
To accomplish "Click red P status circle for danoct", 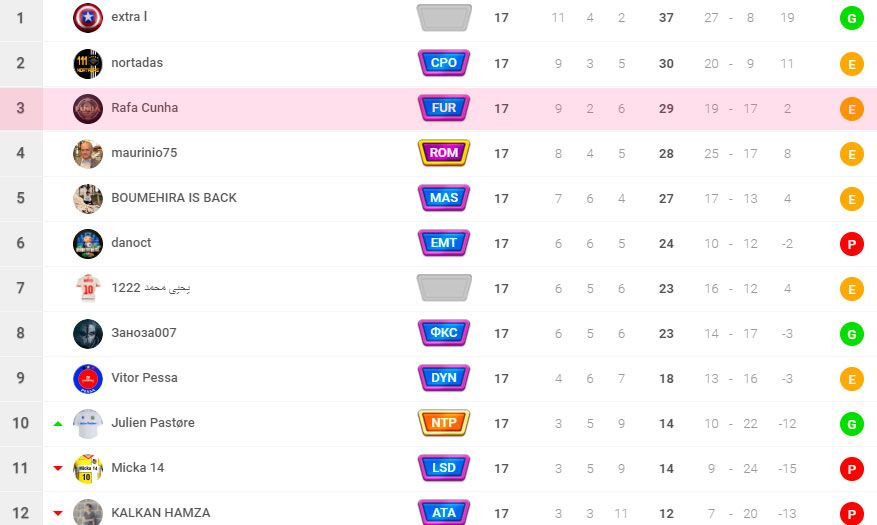I will pos(852,244).
